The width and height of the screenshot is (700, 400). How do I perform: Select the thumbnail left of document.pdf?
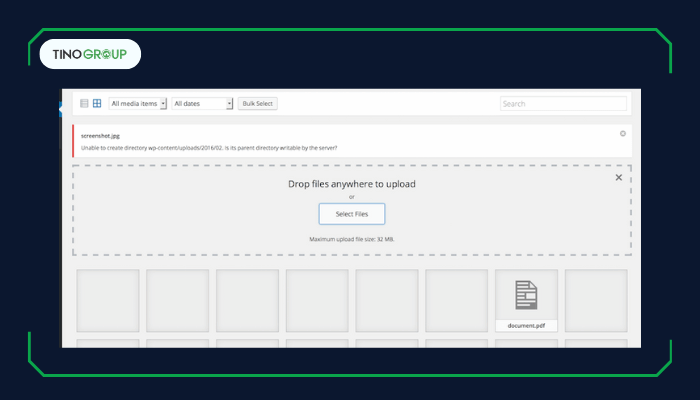pos(457,300)
